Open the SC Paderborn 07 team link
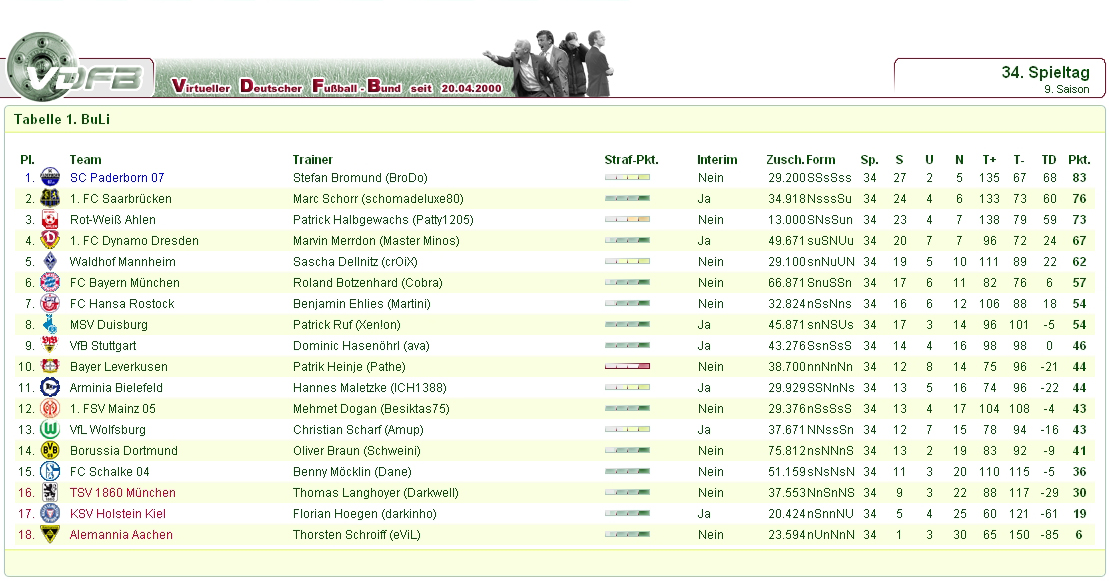 pos(117,178)
